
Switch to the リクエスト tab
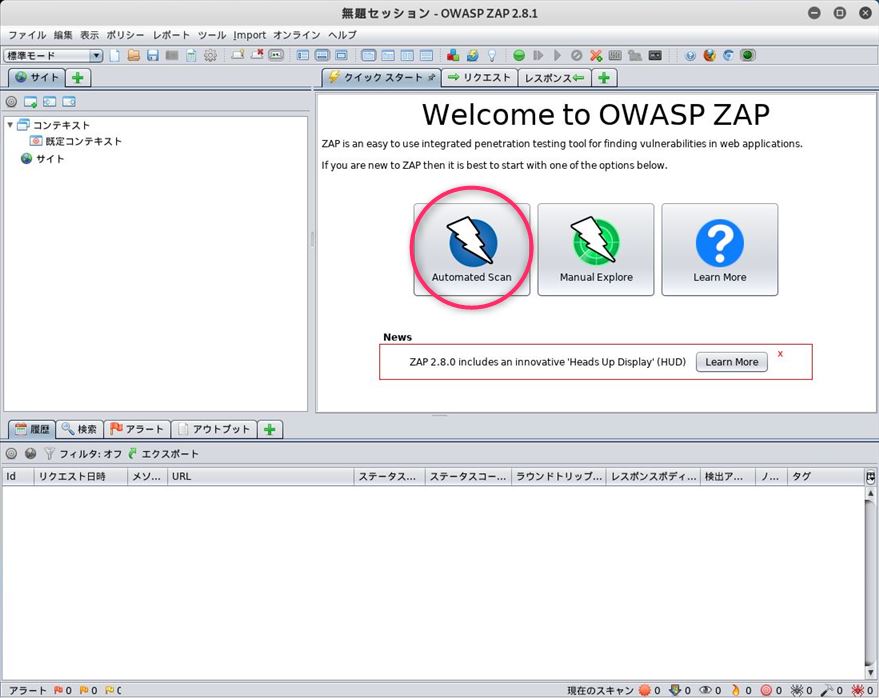[x=480, y=77]
